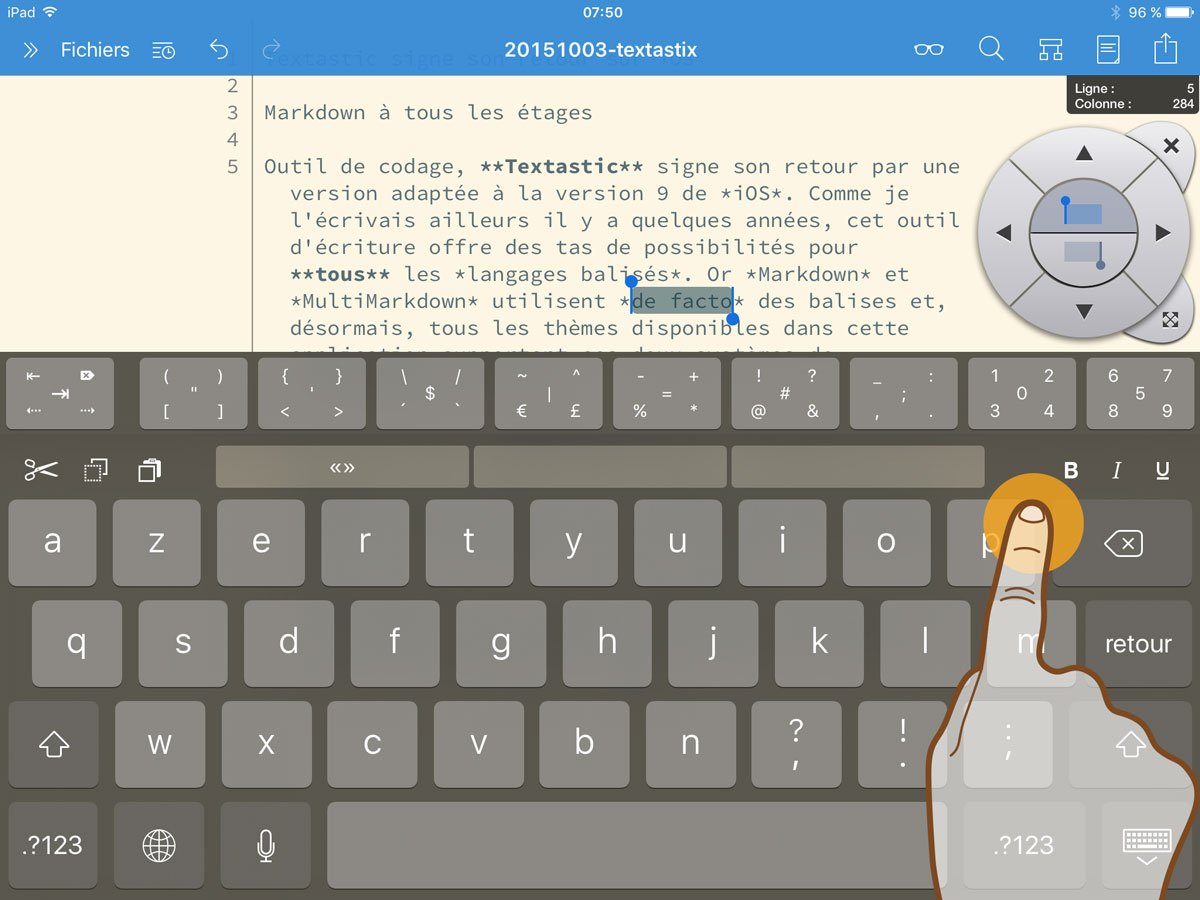Move the cursor right with the wheel

(x=1162, y=233)
